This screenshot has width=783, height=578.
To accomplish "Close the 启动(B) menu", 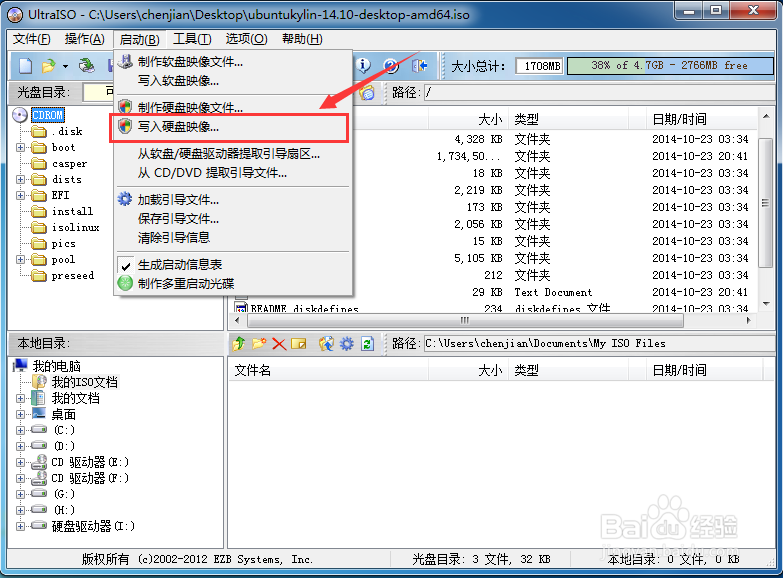I will coord(140,39).
